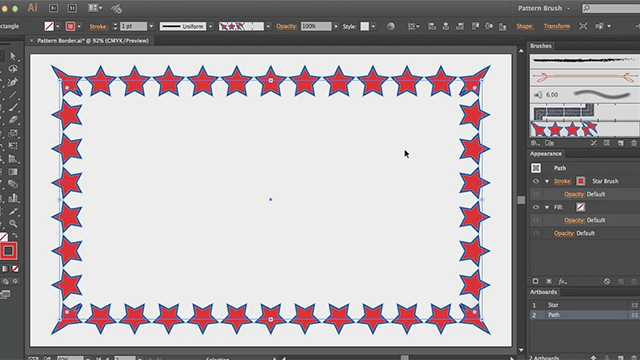This screenshot has height=360, width=640.
Task: Open the opacity slider arrow
Action: coord(336,27)
